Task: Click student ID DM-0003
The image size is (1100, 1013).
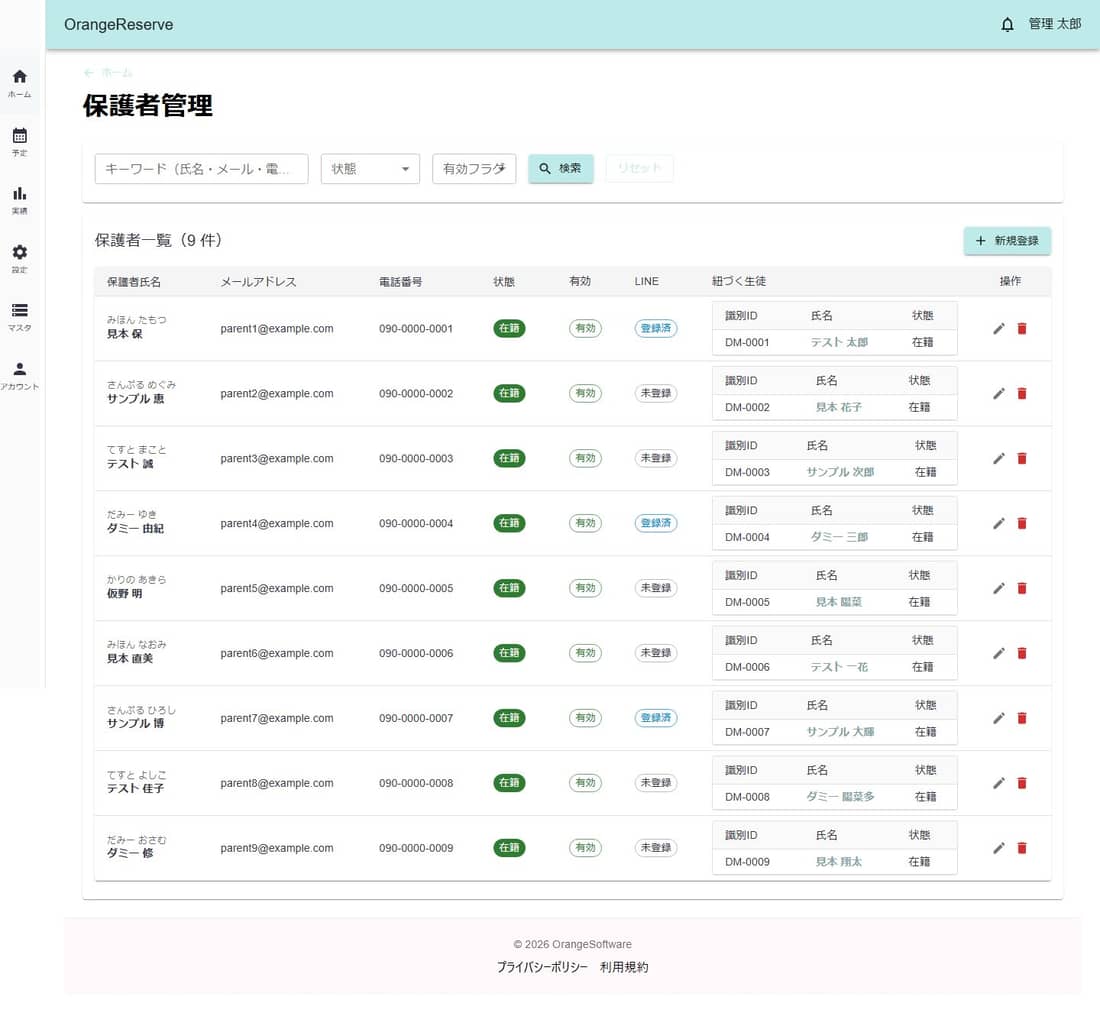Action: 747,472
